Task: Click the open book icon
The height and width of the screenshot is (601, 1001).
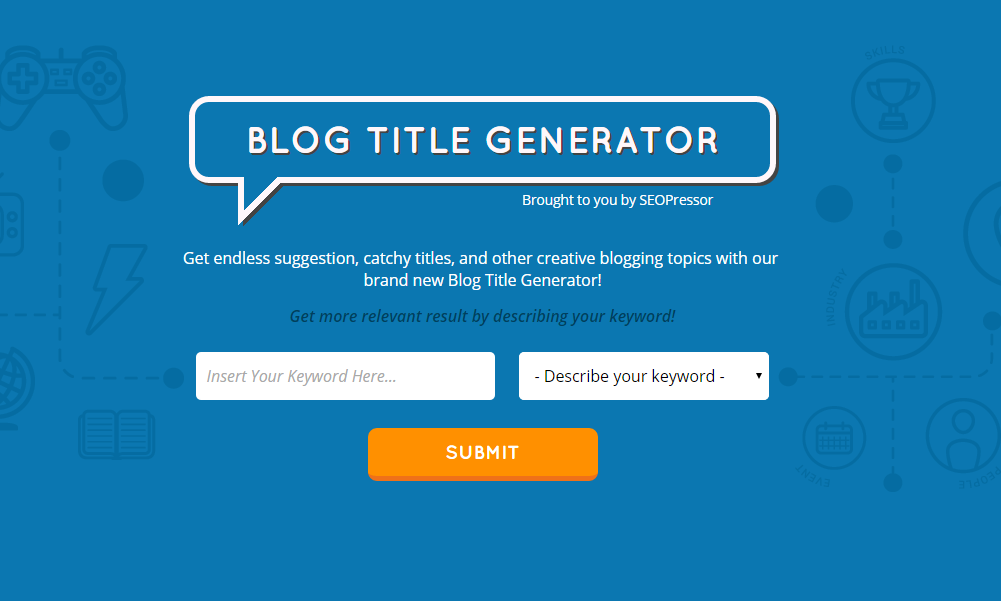Action: 117,434
